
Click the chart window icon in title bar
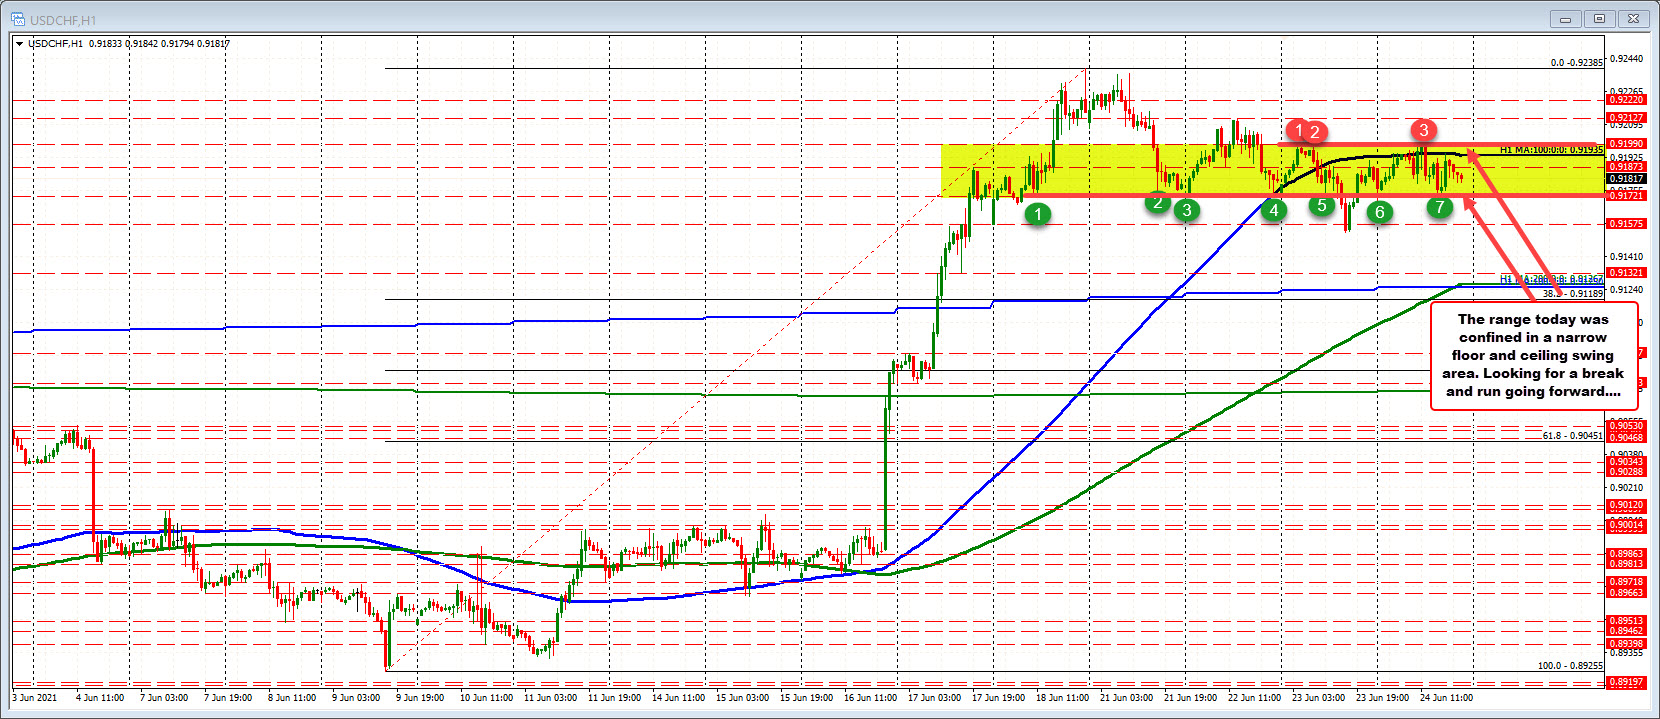pyautogui.click(x=19, y=20)
